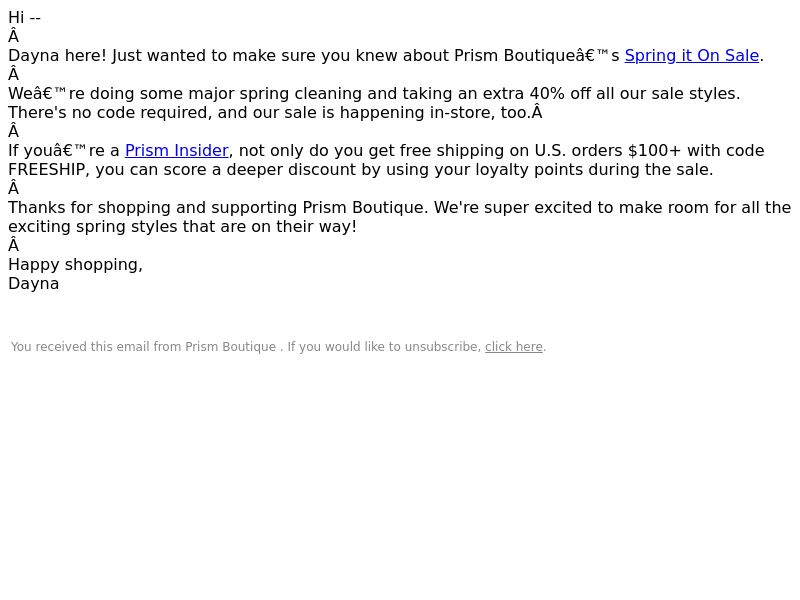Click the FREESHIP code word
Screen dimensions: 800x600
click(46, 169)
